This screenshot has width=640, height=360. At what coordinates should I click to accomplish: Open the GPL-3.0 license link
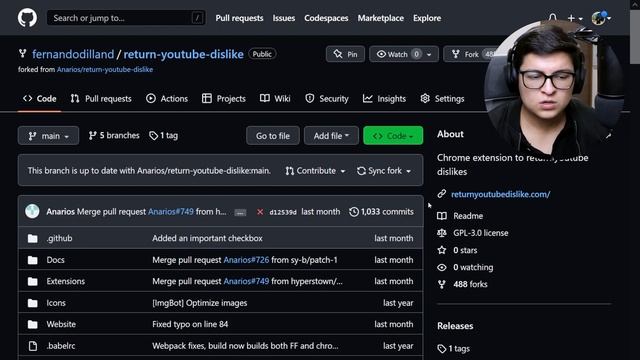[x=480, y=233]
